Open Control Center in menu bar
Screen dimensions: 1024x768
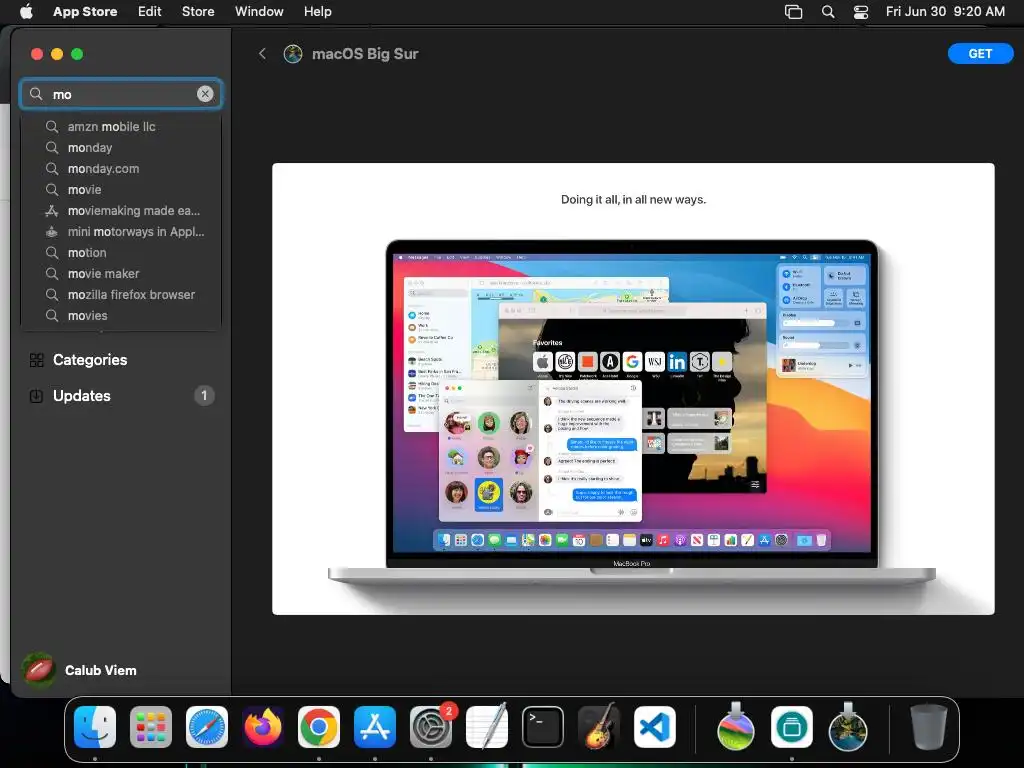pos(861,11)
